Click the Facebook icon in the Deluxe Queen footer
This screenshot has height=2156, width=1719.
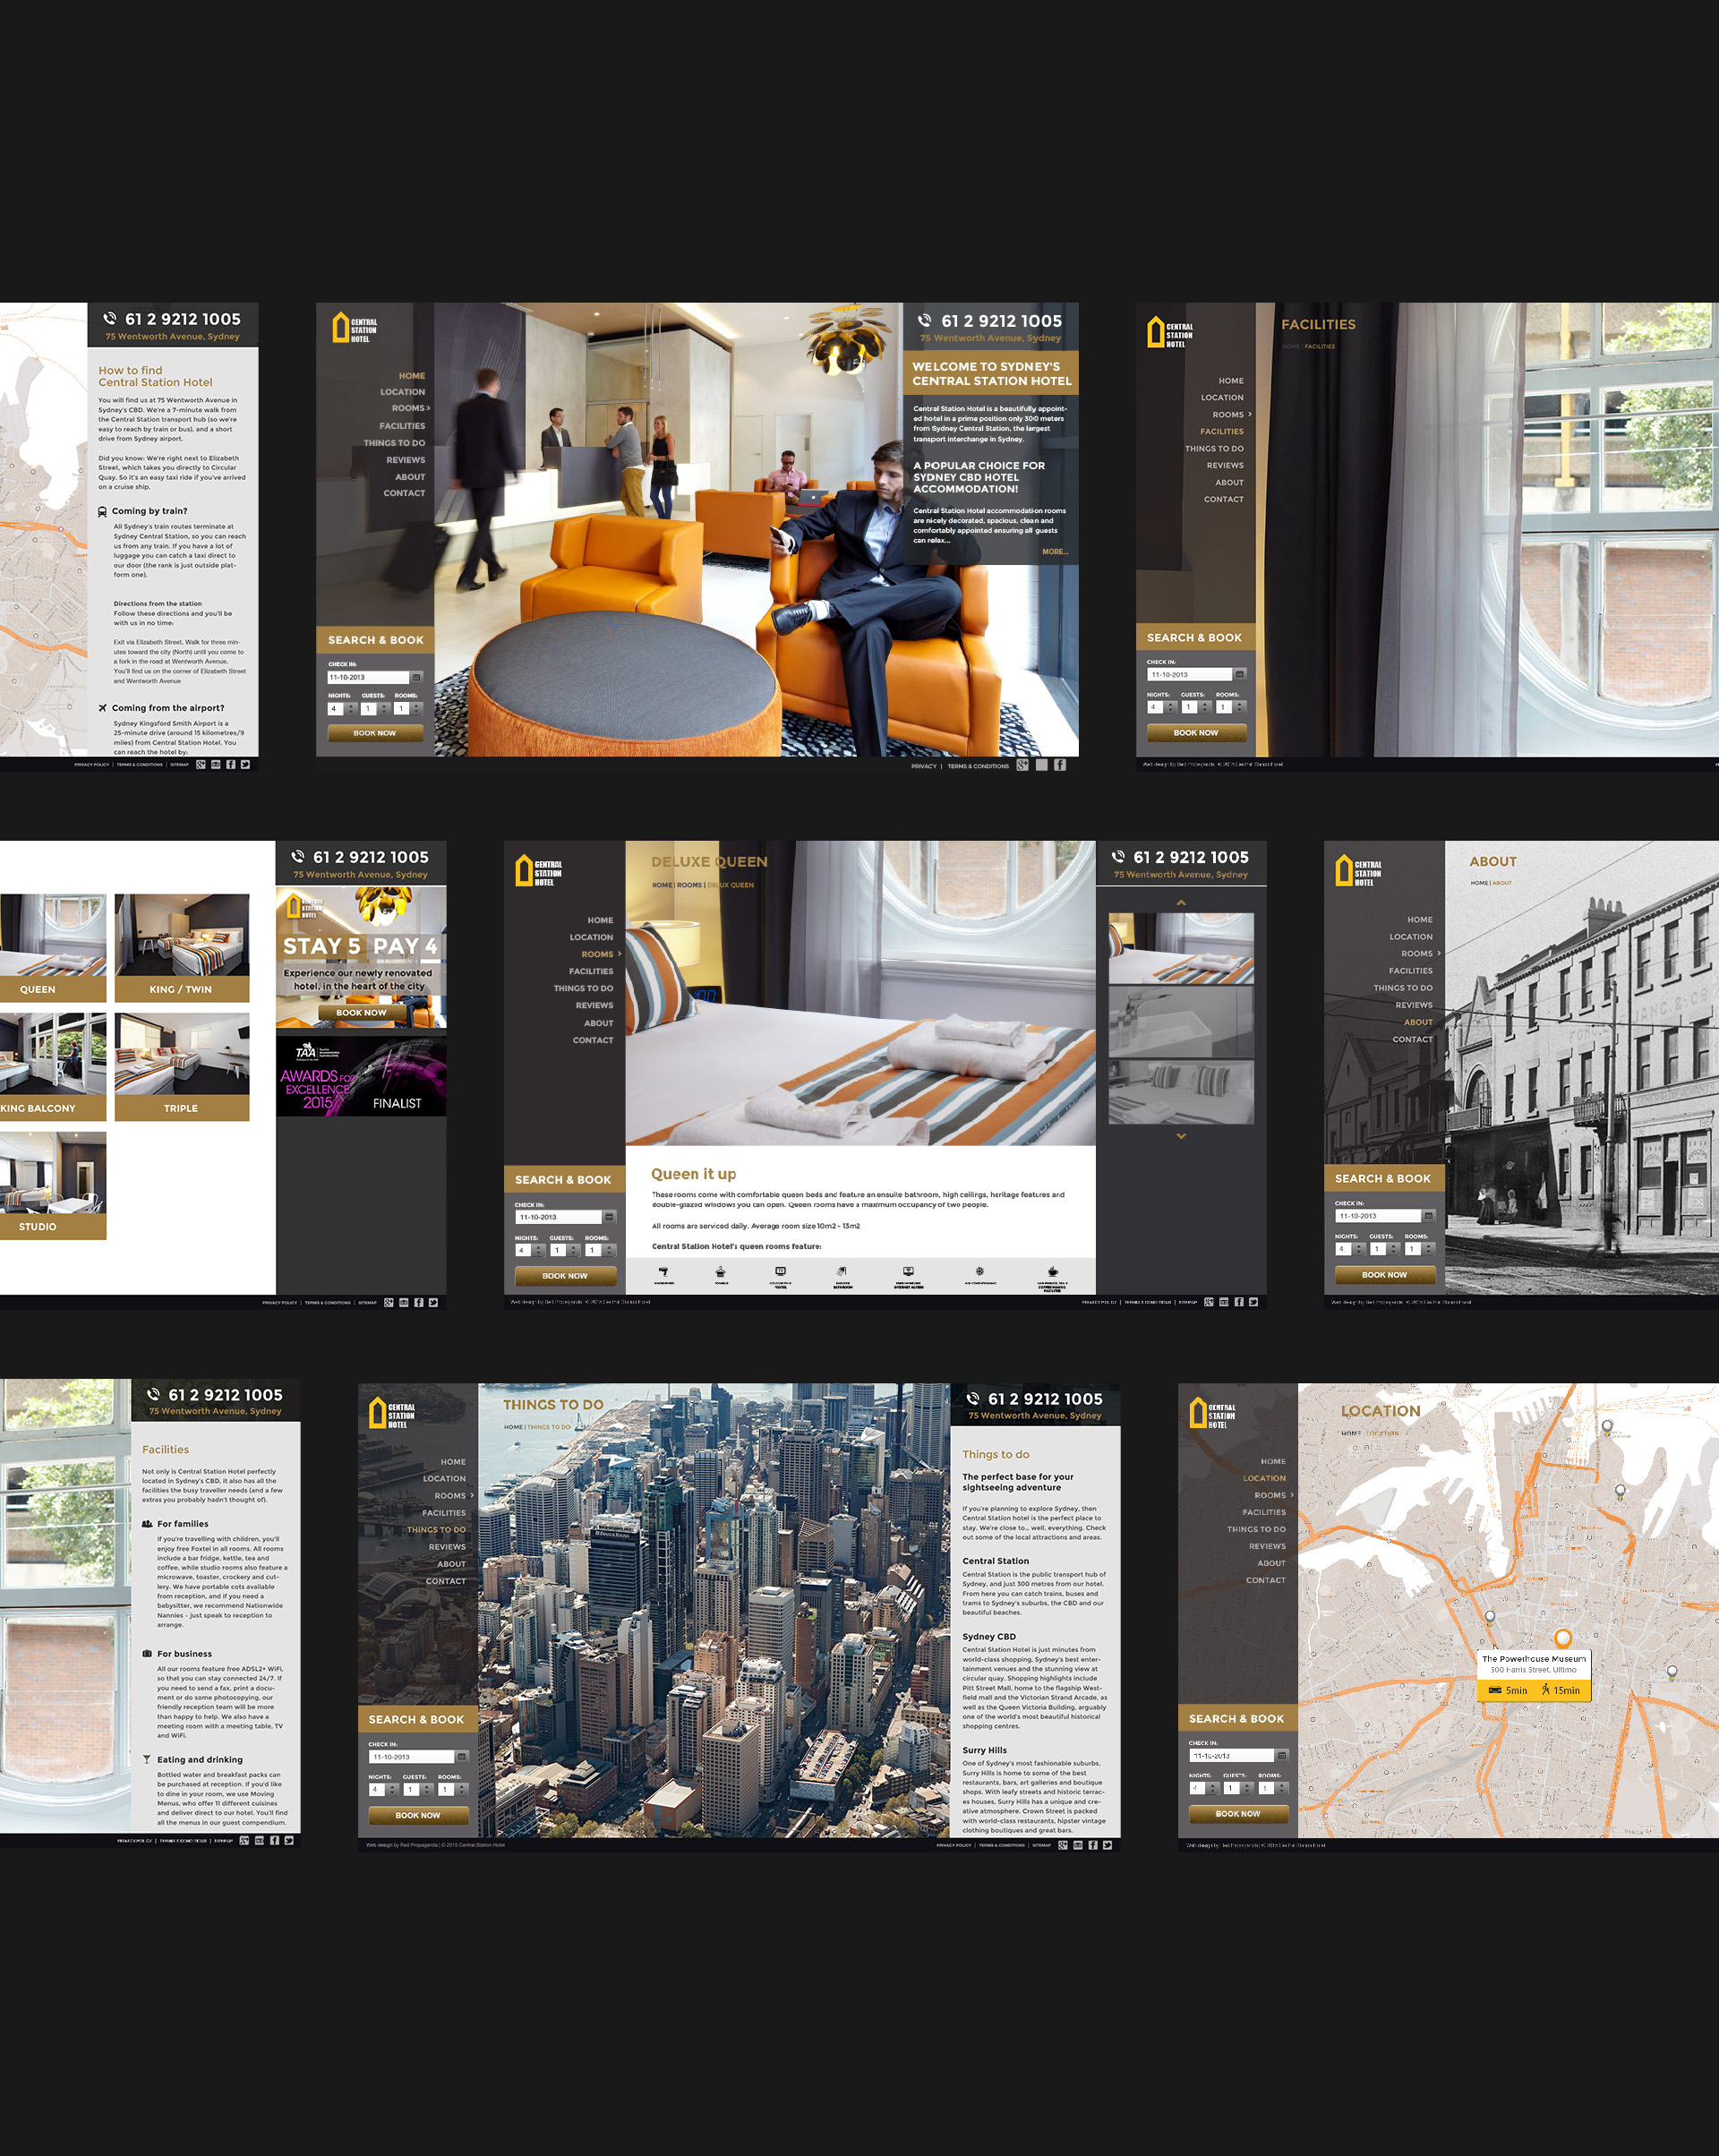pos(1238,1302)
